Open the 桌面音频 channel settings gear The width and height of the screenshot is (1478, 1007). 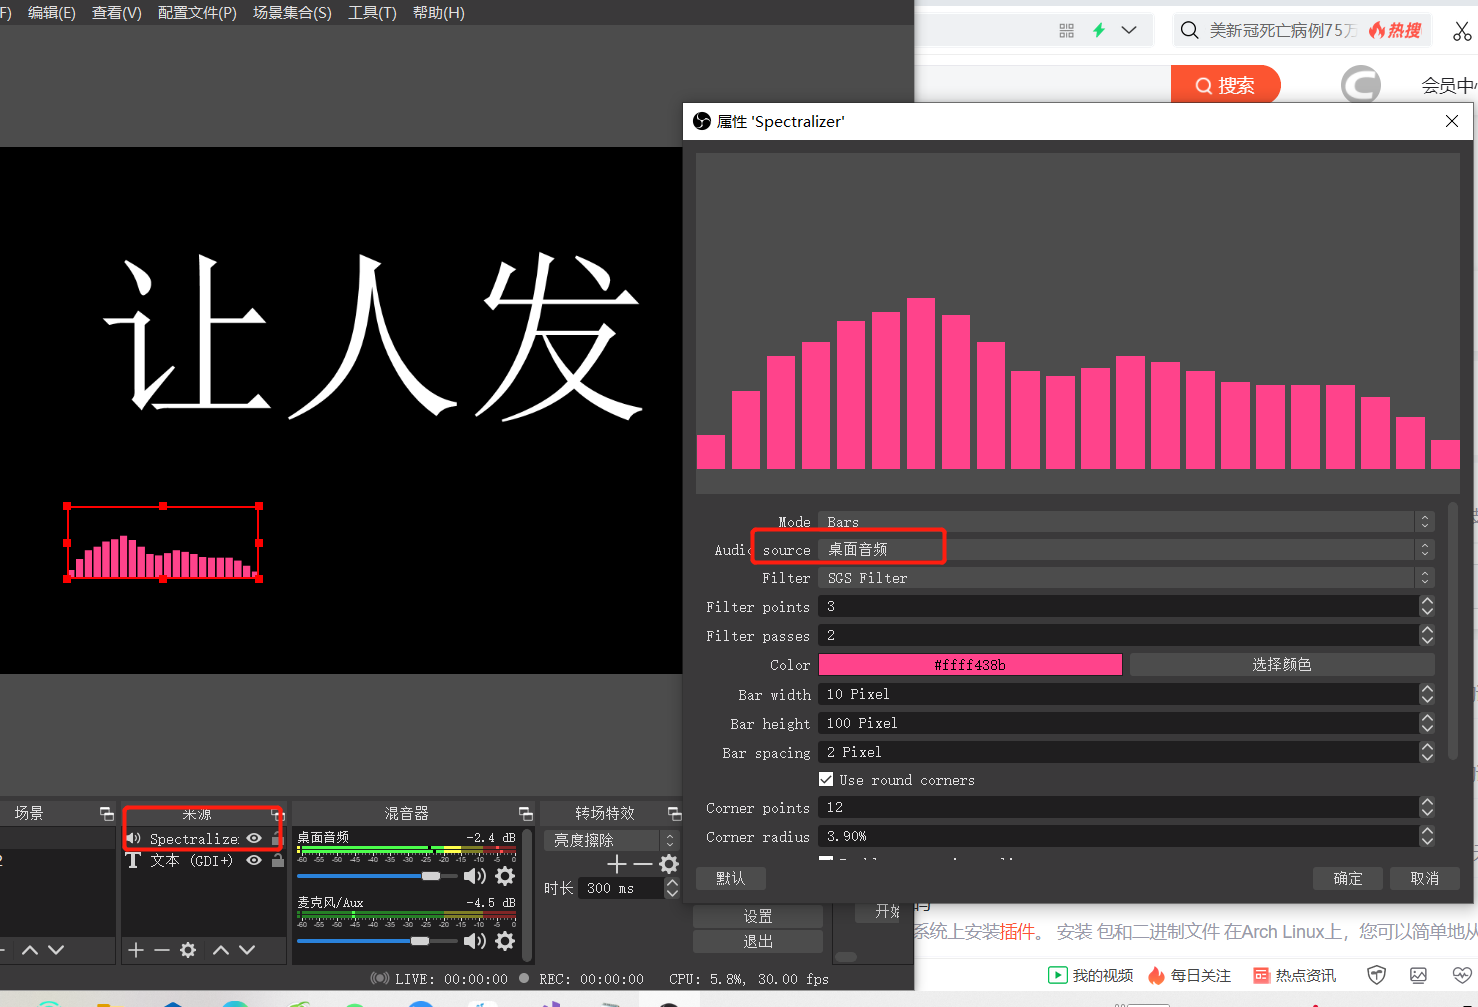(505, 876)
